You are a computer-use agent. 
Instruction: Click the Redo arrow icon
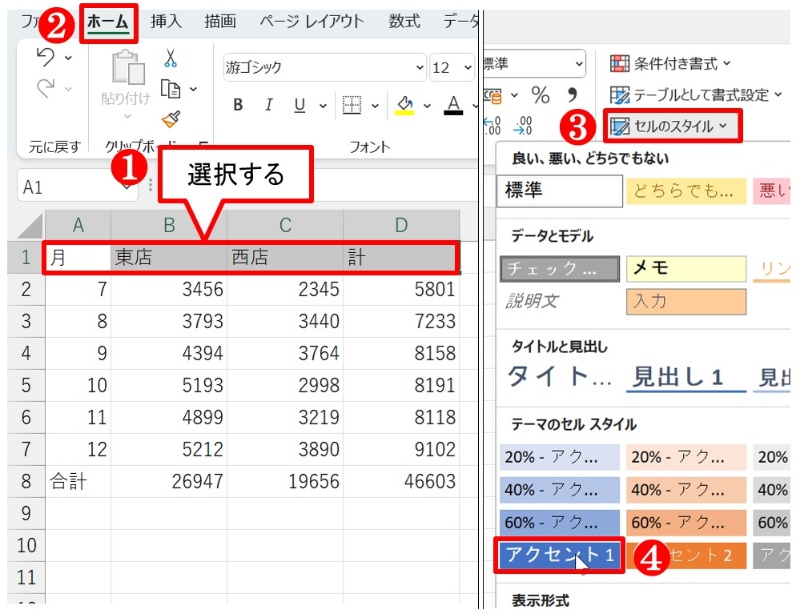[x=46, y=88]
